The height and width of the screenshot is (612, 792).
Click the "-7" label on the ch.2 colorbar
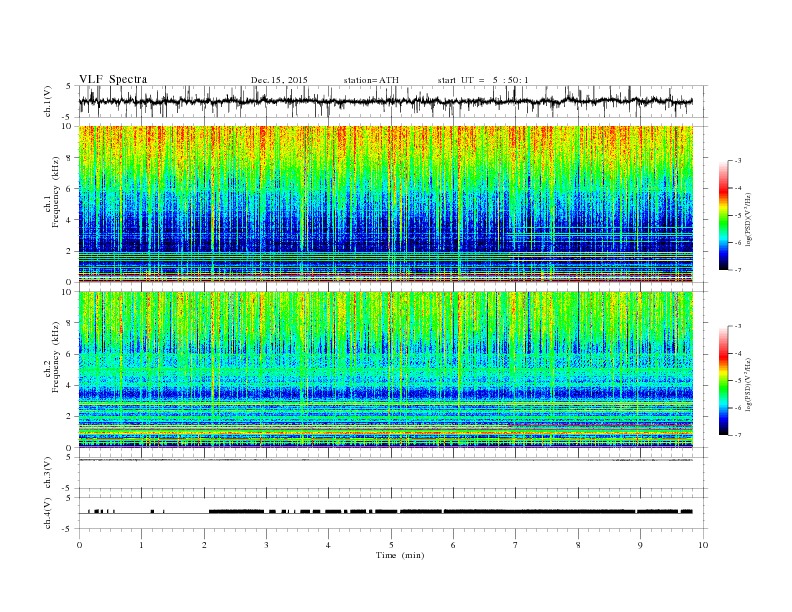(738, 435)
